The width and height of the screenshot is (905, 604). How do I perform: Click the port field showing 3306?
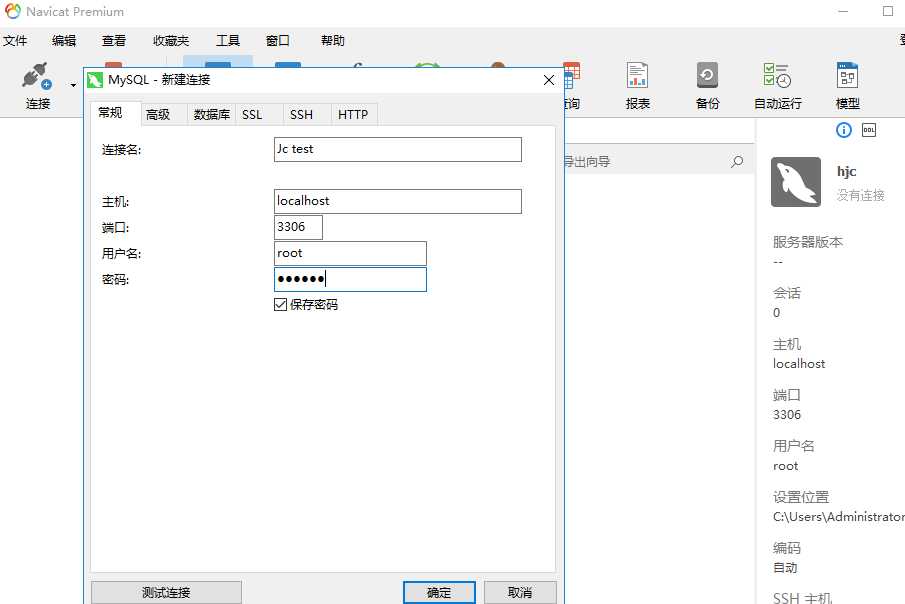pyautogui.click(x=298, y=227)
